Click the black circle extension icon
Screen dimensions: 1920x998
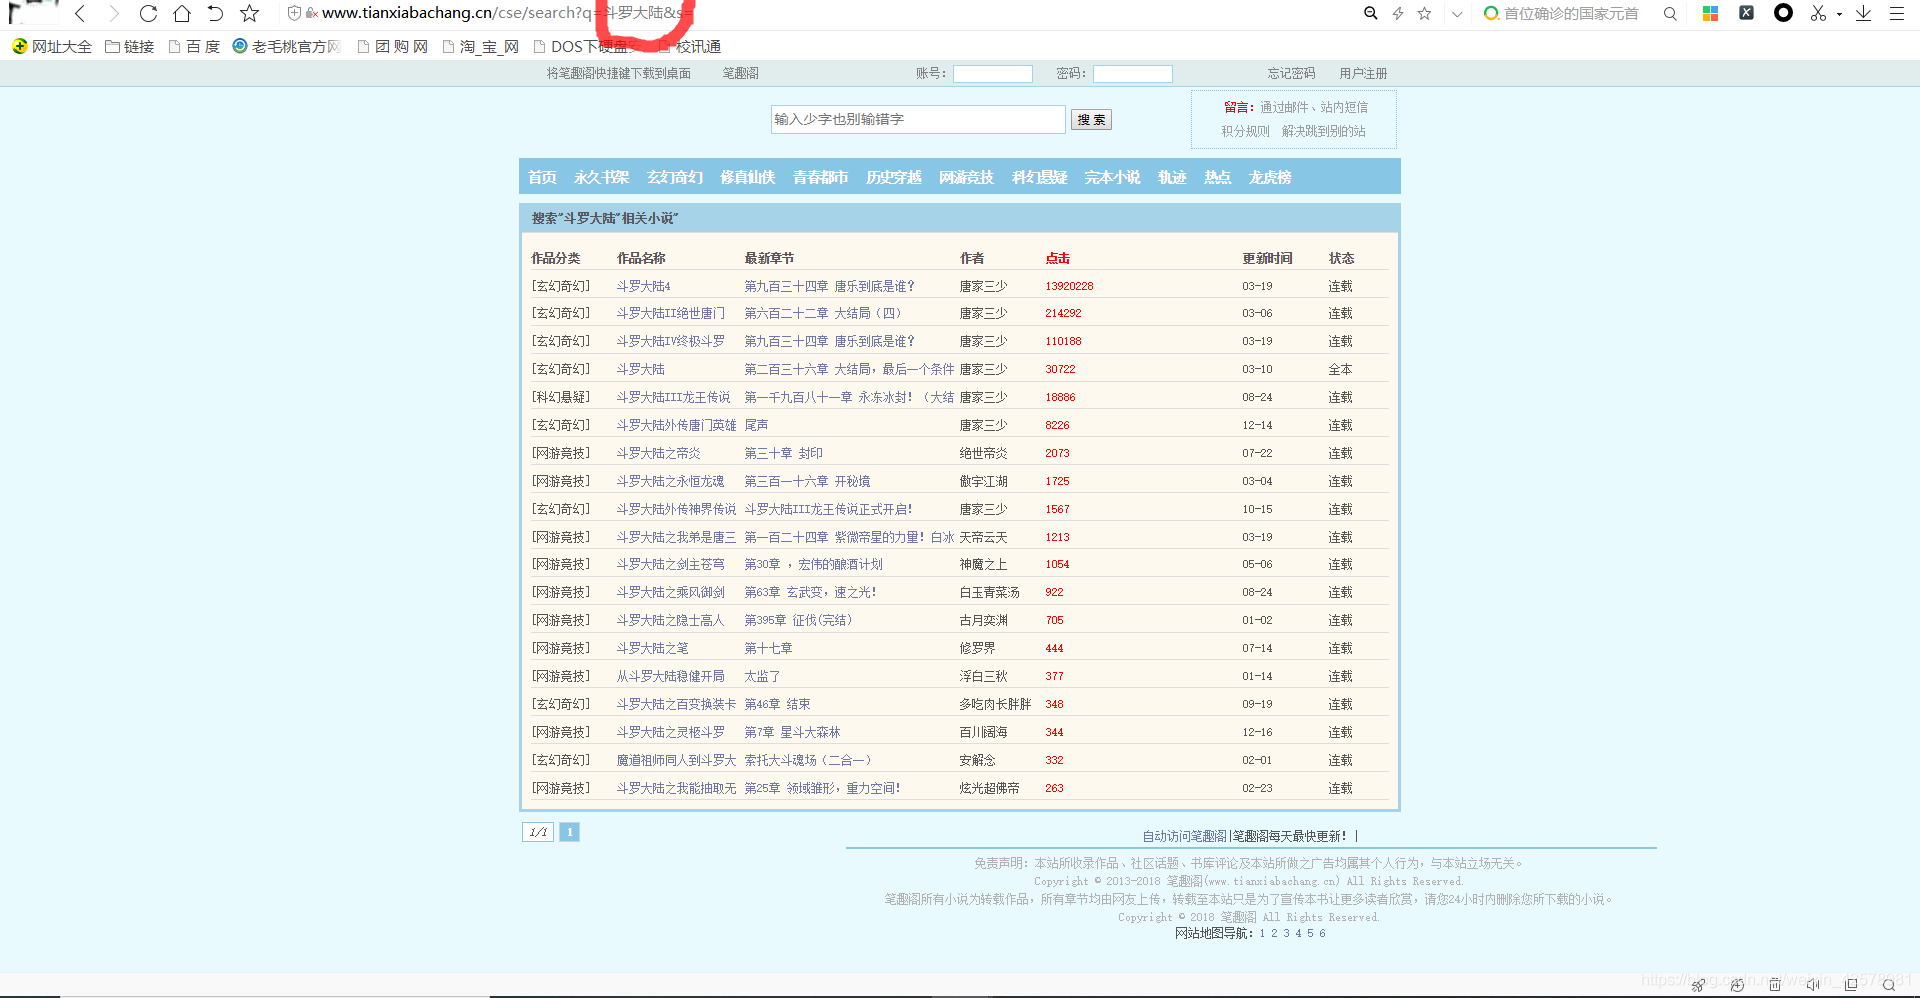tap(1783, 13)
